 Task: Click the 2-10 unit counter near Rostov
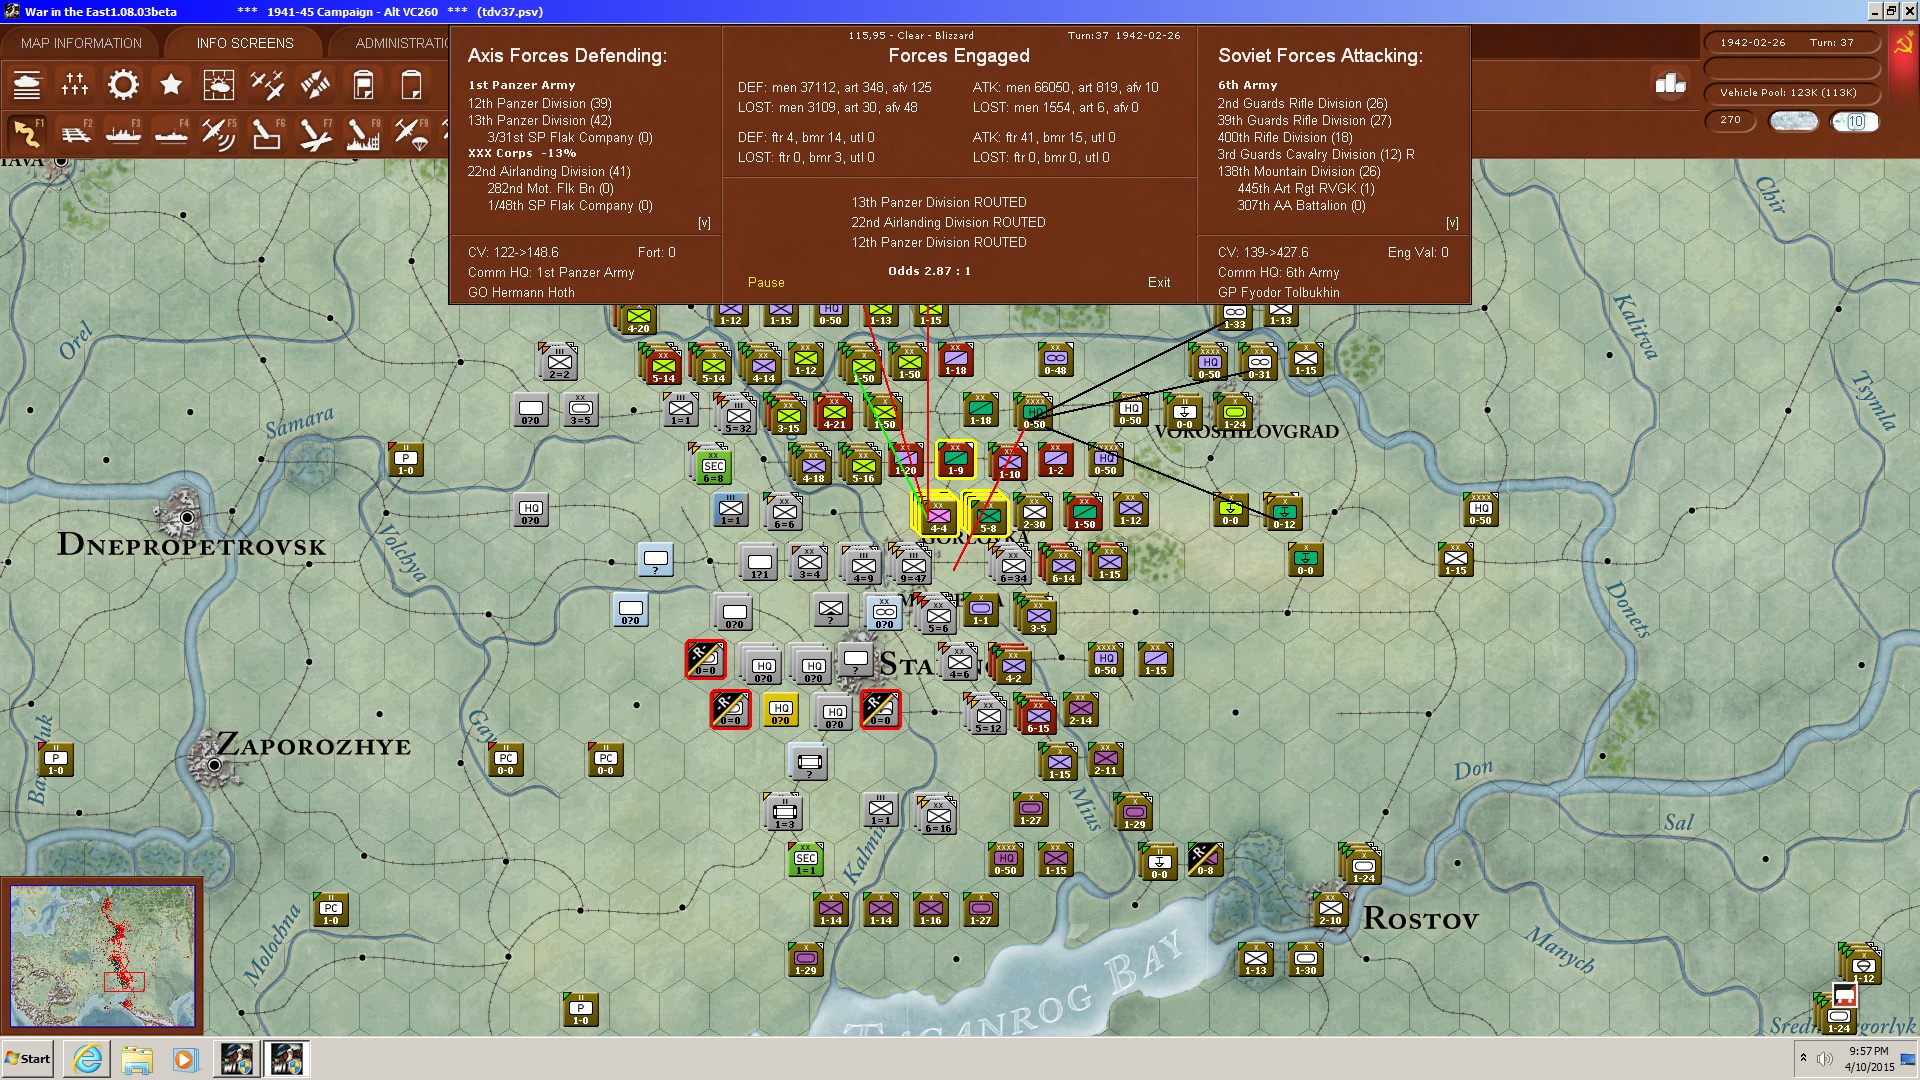1330,910
